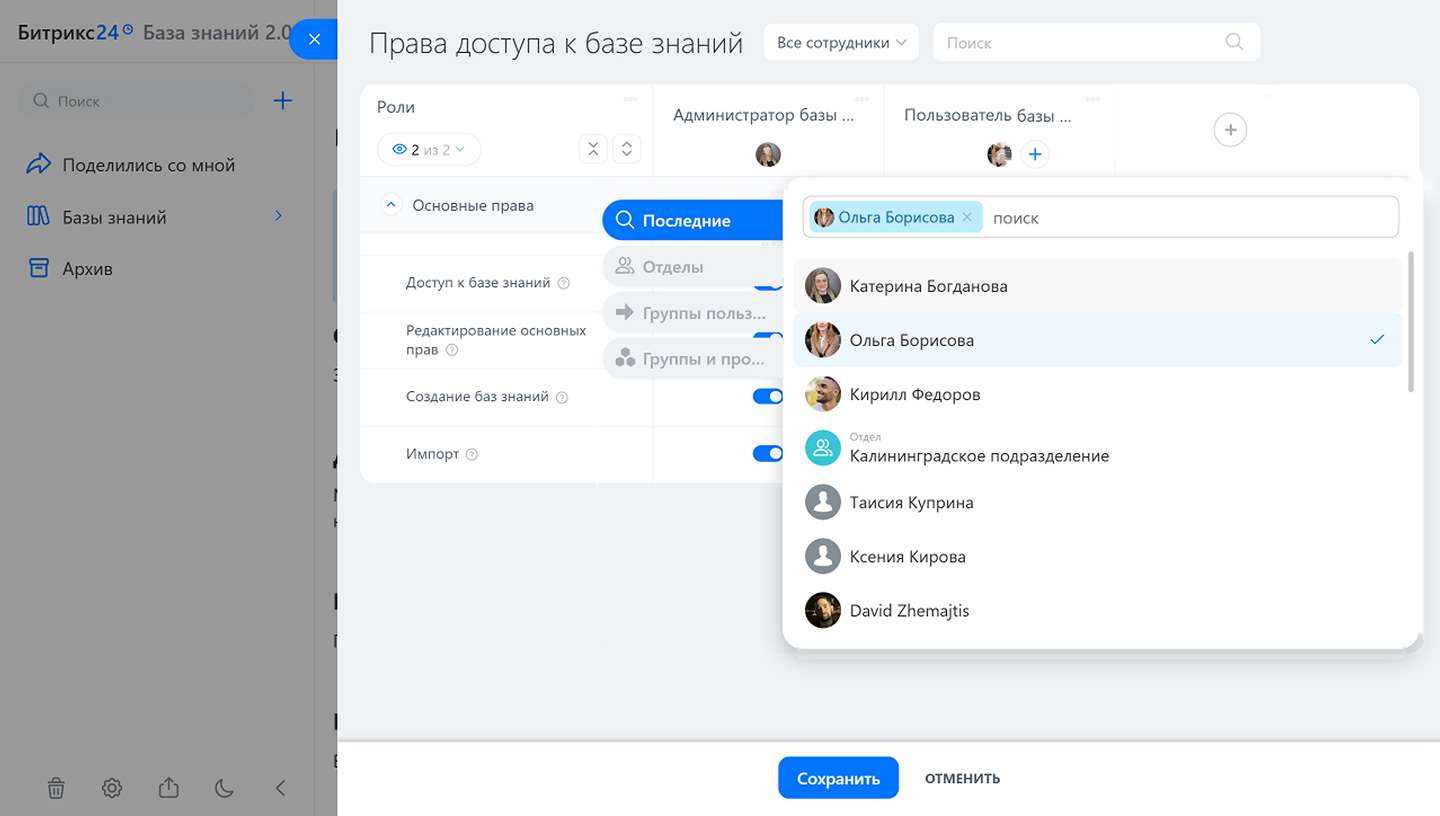
Task: Click the "Администратор базы ..." role title
Action: click(764, 115)
